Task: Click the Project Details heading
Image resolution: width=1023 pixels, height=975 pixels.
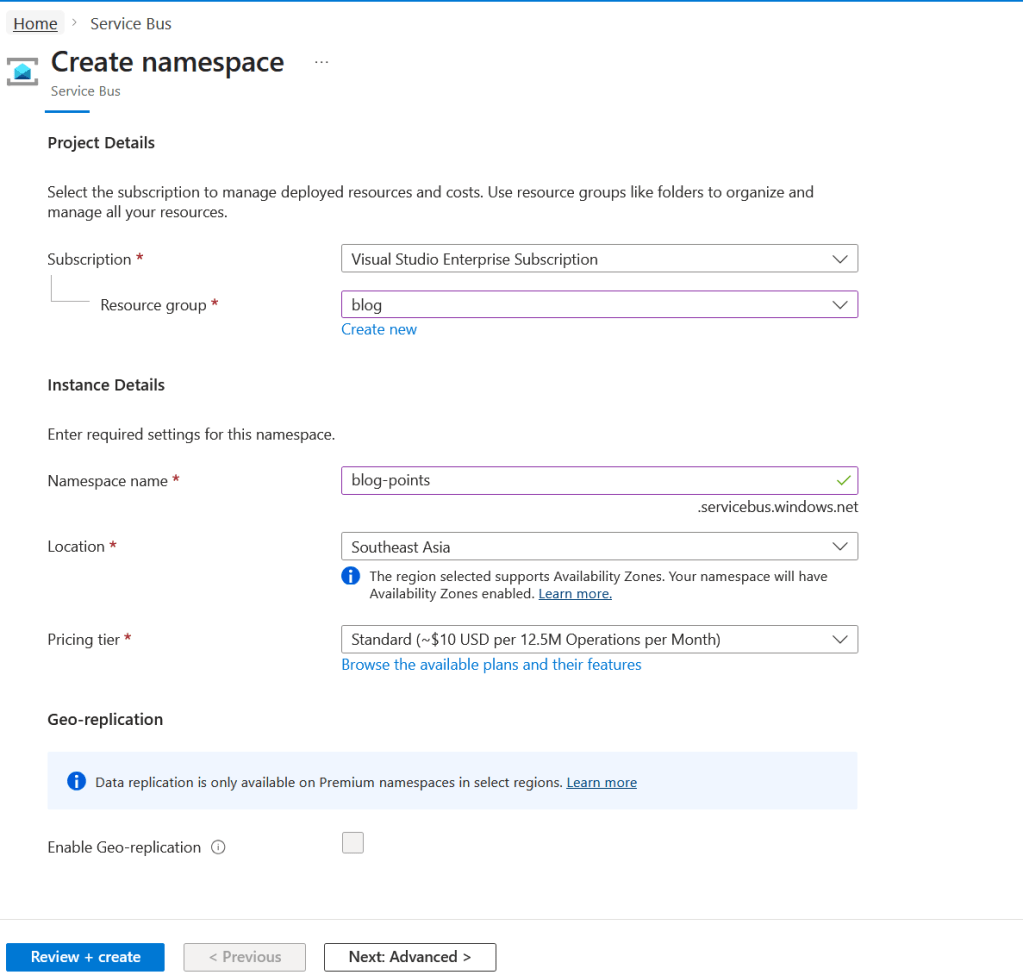Action: point(101,143)
